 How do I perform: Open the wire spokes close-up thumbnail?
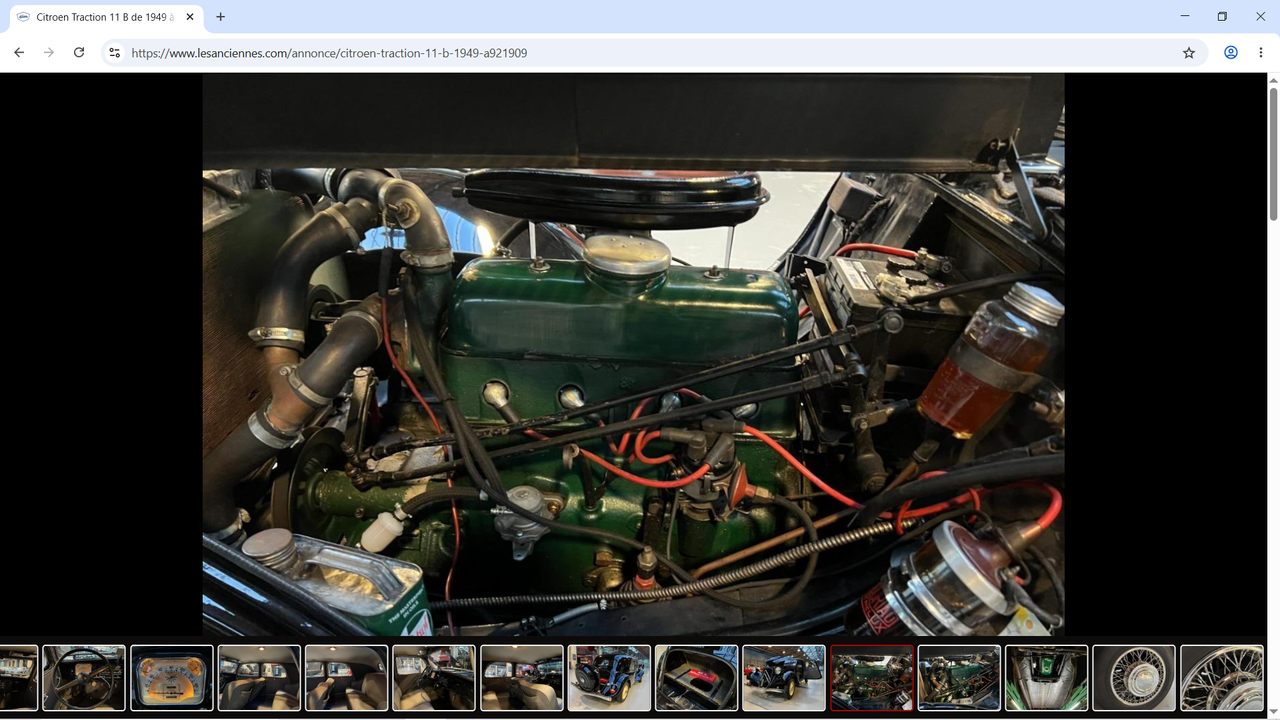pyautogui.click(x=1221, y=678)
